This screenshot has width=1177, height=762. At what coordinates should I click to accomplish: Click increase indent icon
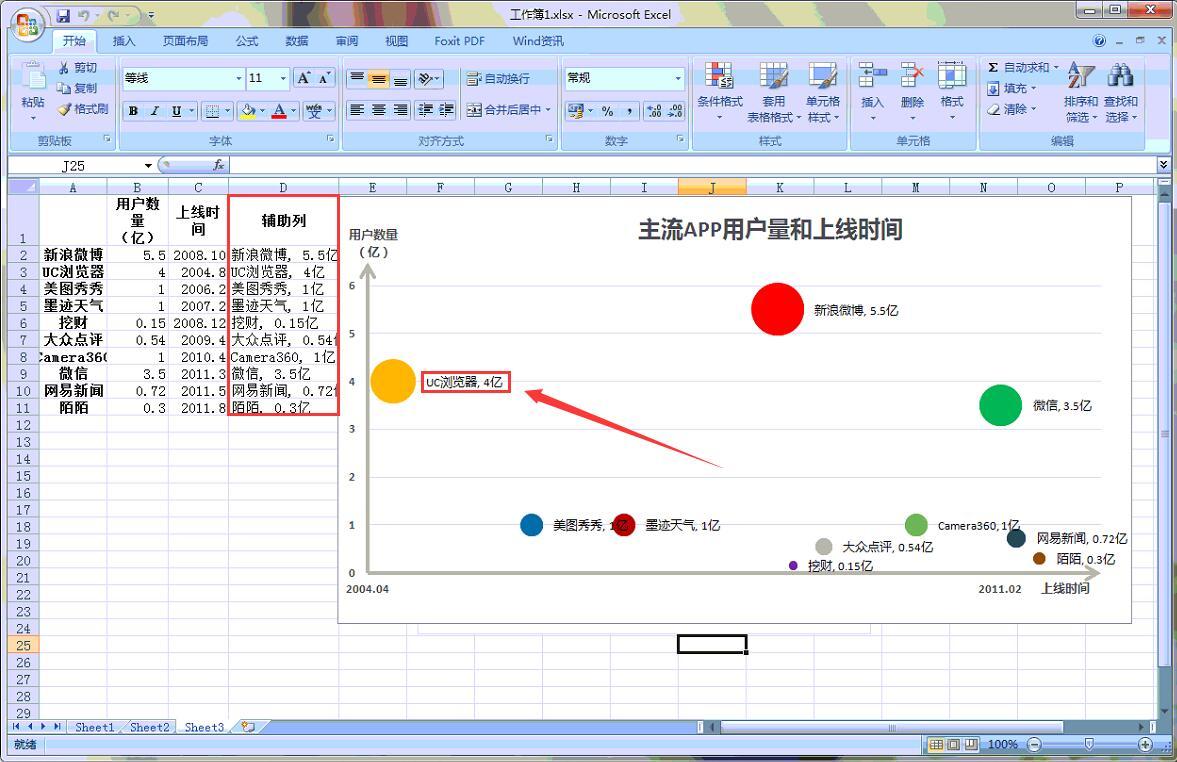click(447, 110)
